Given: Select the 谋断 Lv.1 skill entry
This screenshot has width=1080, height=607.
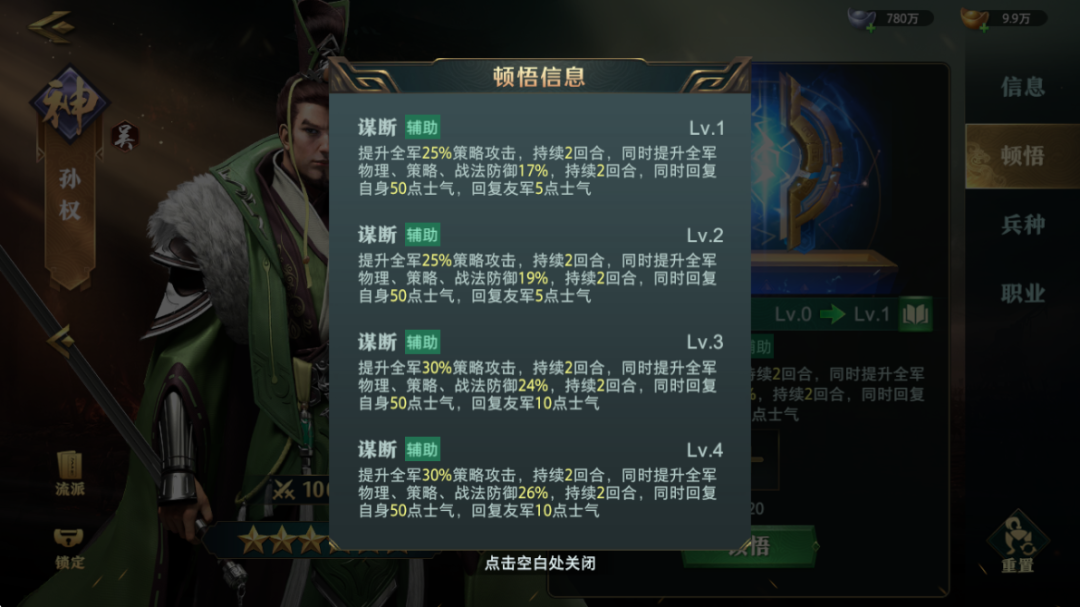Looking at the screenshot, I should coord(540,156).
